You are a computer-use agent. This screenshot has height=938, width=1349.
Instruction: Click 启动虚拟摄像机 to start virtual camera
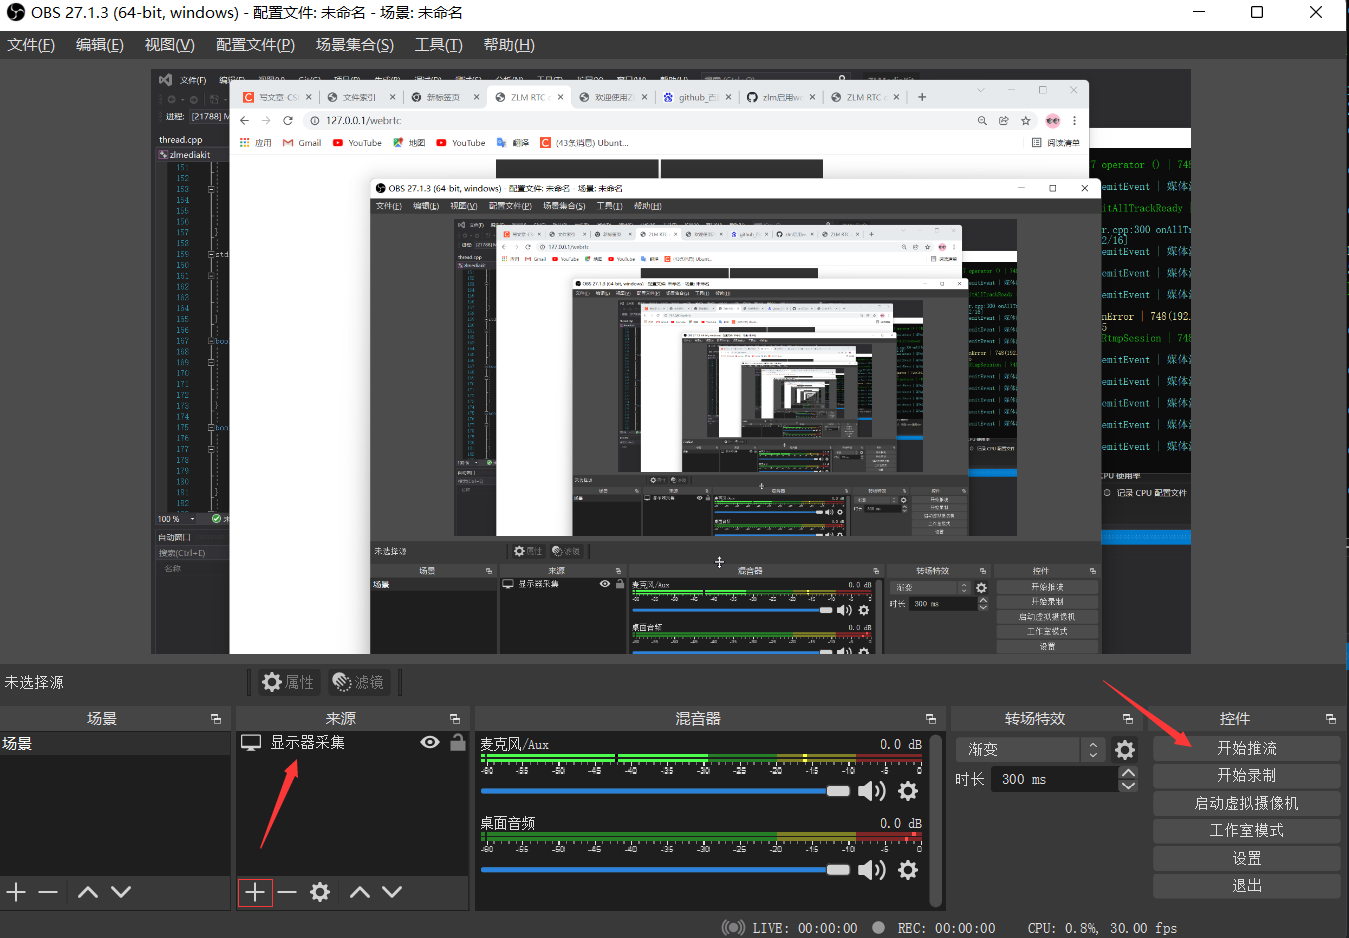click(x=1246, y=803)
